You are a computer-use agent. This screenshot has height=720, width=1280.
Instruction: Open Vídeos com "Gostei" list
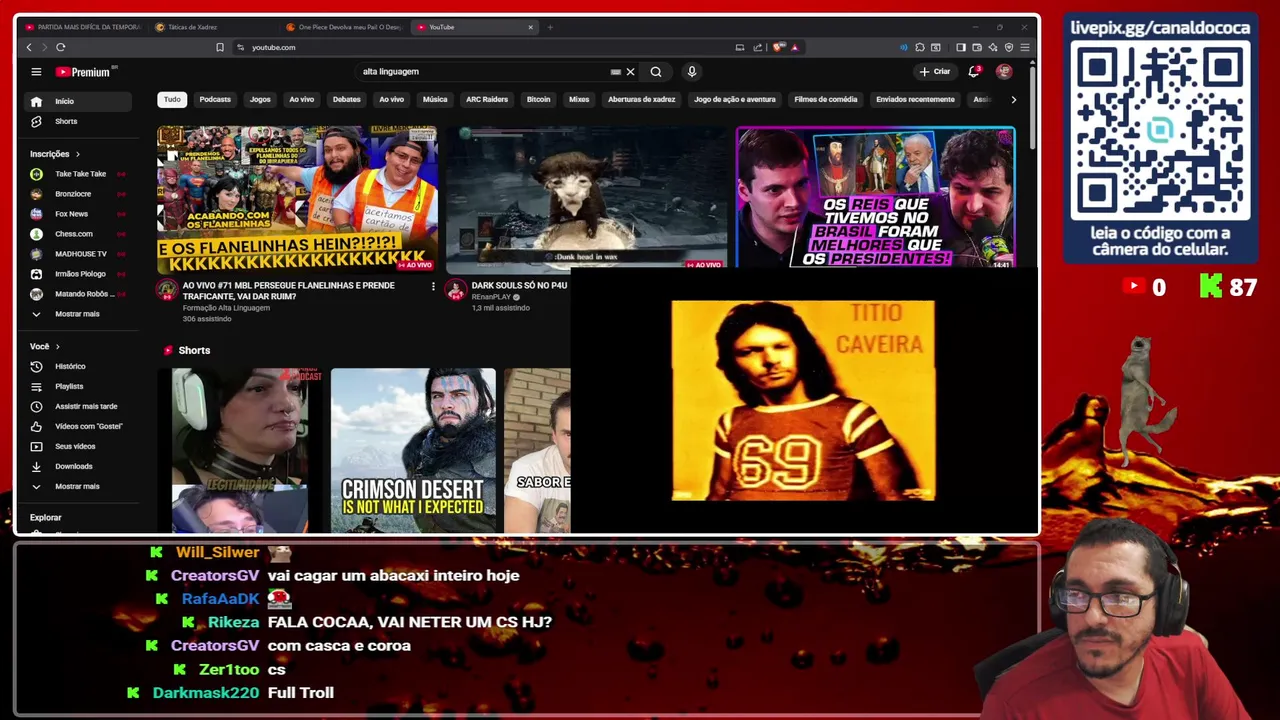coord(78,426)
